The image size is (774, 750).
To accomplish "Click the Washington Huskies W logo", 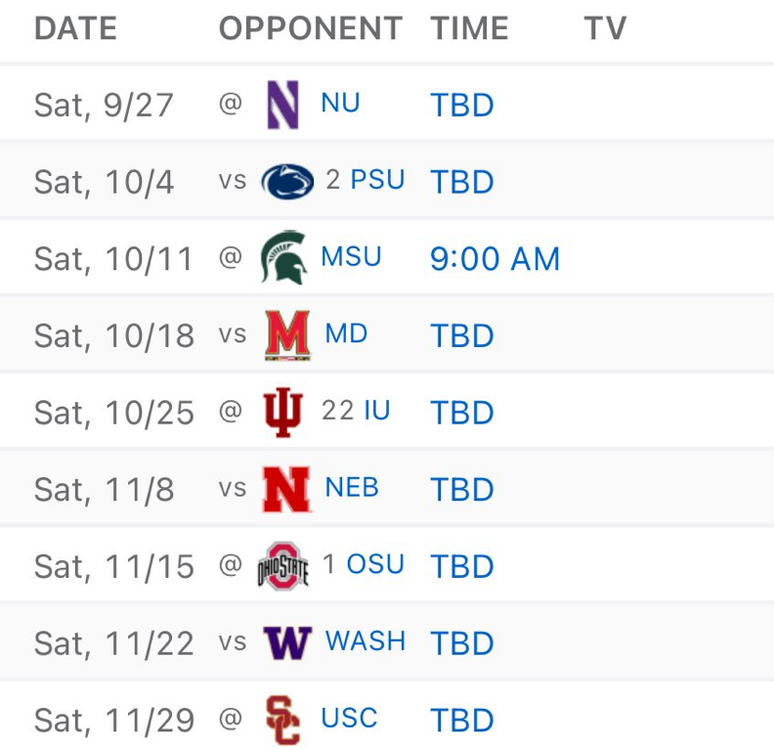I will pyautogui.click(x=288, y=642).
